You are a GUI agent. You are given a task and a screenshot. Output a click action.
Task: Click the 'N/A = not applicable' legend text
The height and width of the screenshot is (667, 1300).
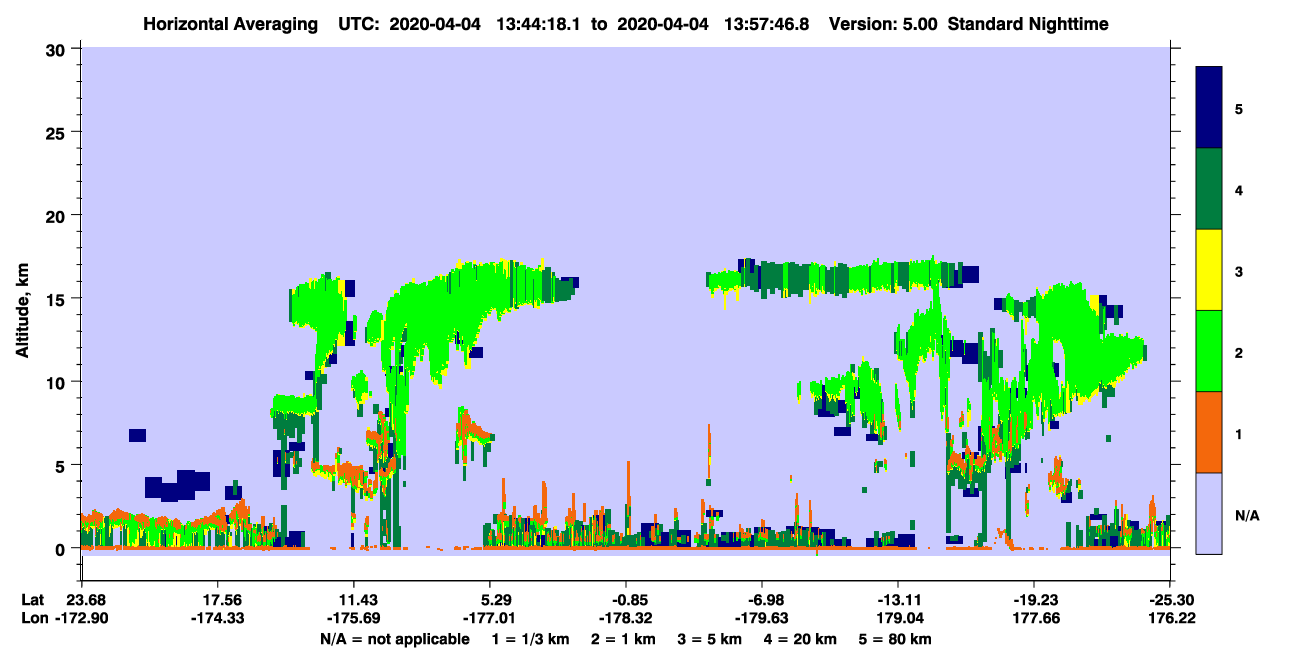tap(395, 639)
